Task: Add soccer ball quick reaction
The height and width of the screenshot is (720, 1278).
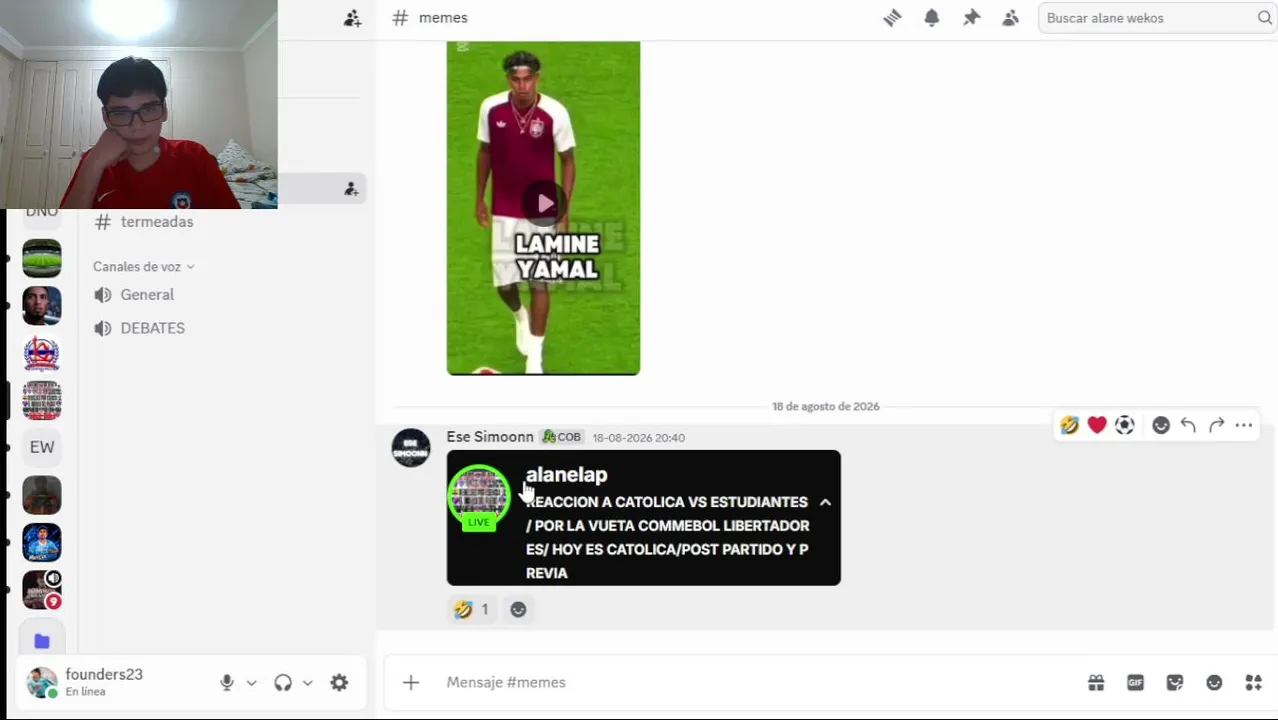Action: (x=1124, y=426)
